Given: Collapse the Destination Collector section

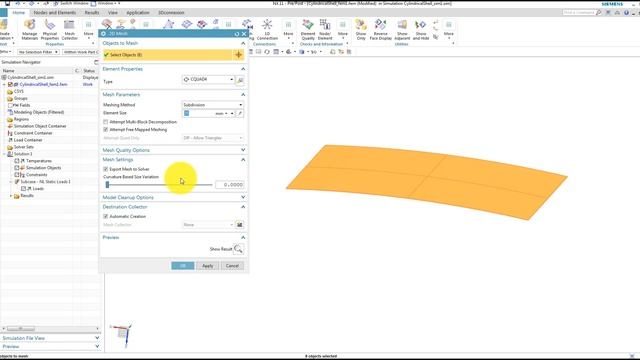Looking at the screenshot, I should point(243,207).
